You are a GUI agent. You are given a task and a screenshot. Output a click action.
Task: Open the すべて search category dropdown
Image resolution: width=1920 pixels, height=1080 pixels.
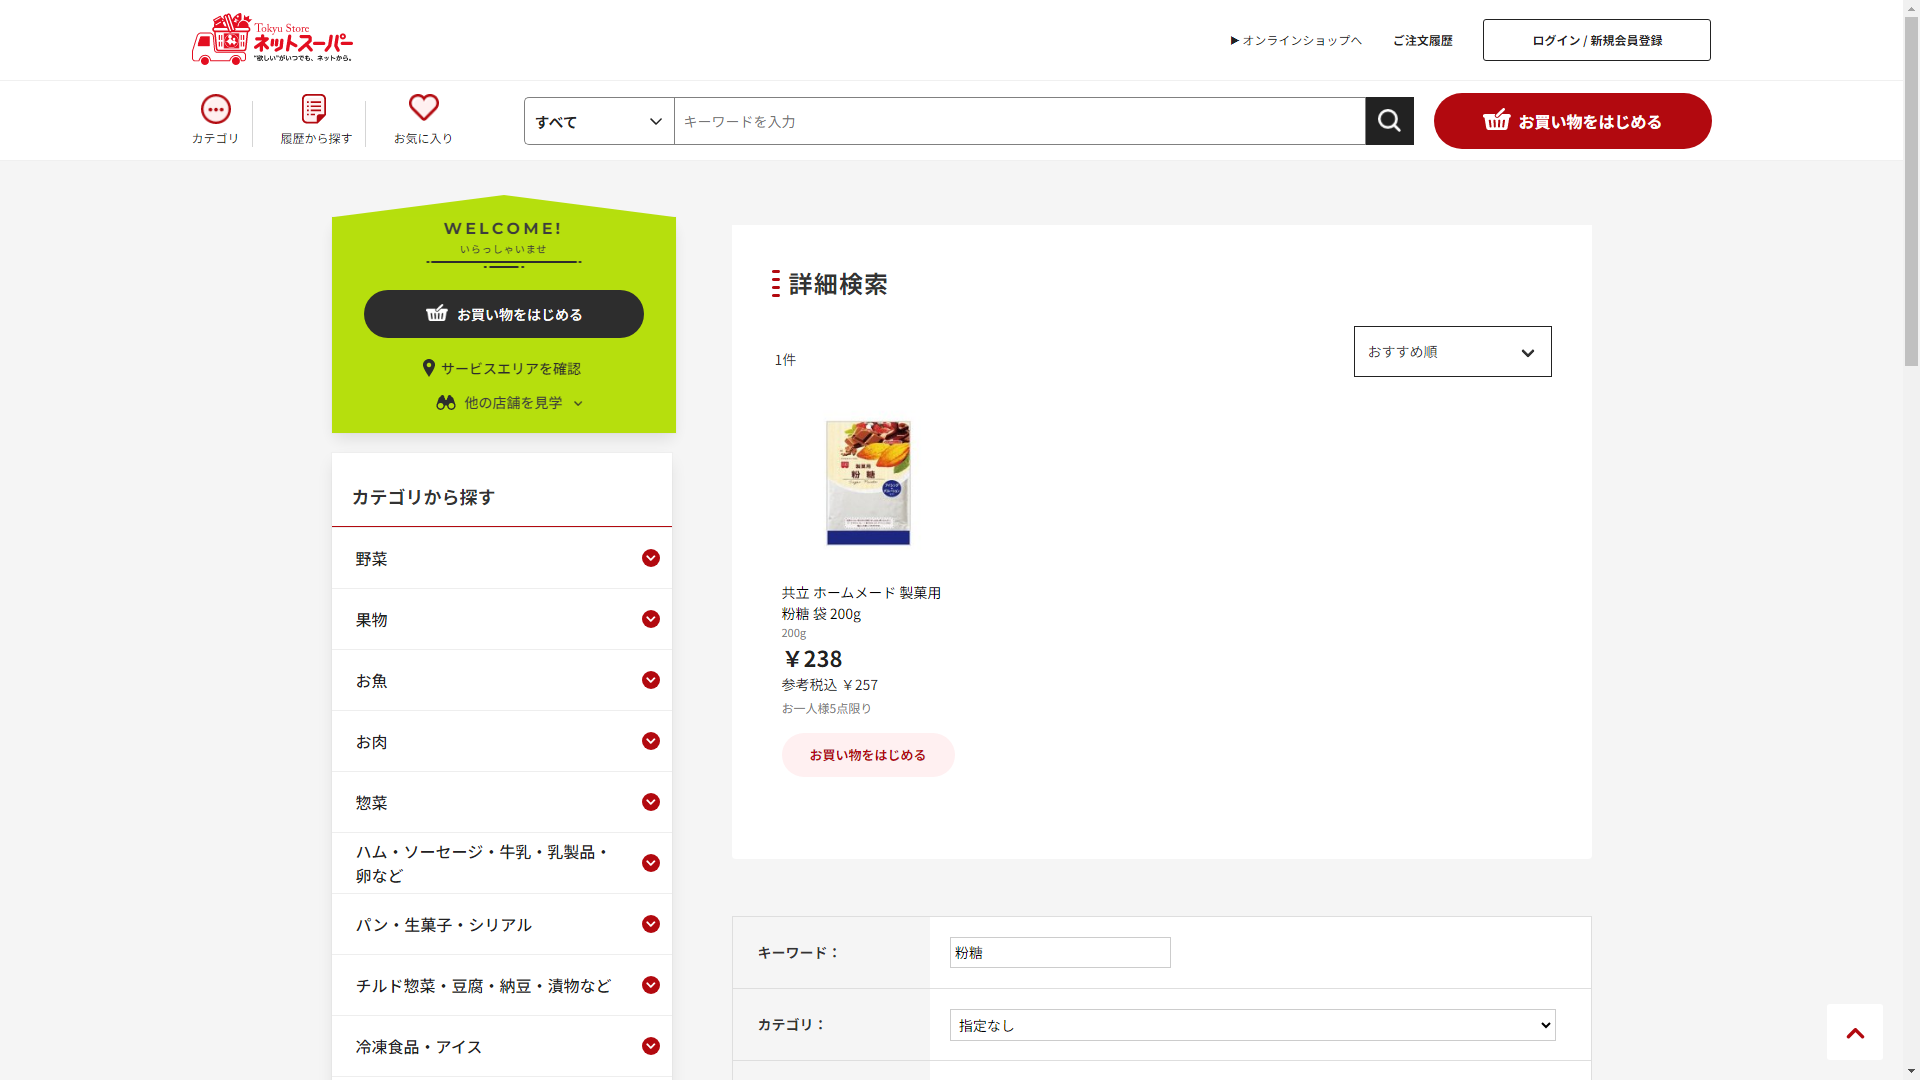coord(598,121)
